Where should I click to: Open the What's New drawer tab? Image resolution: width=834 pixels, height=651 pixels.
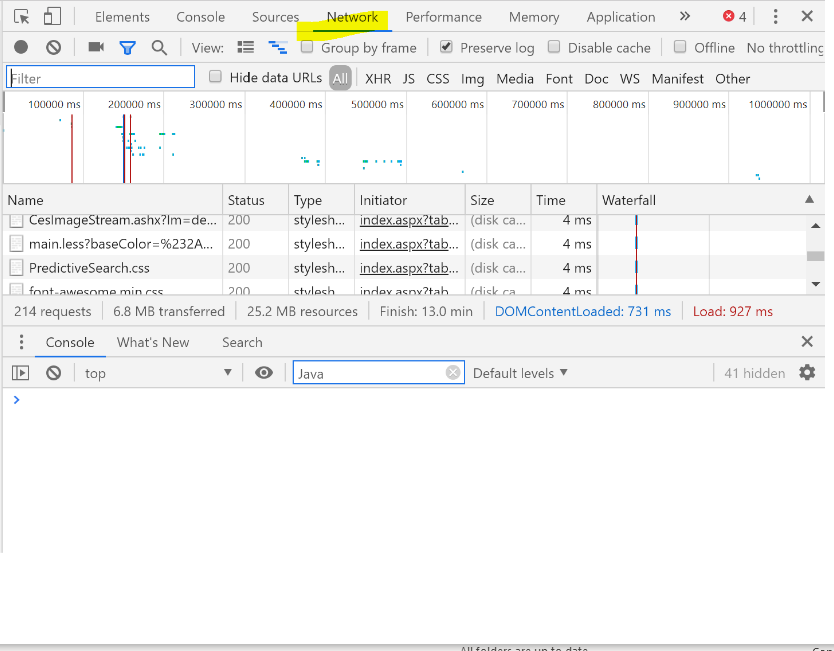pyautogui.click(x=152, y=342)
